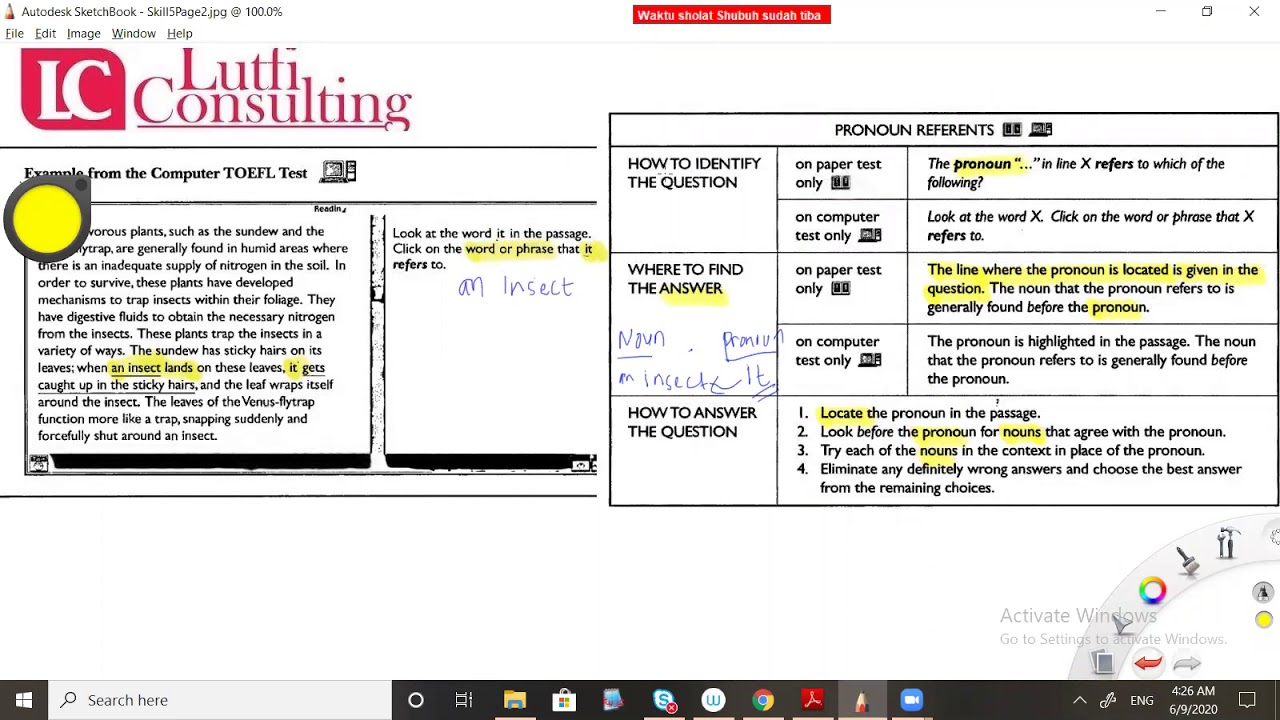Open the tools (hammer and wrench) lagoon icon
Screen dimensions: 1280x720
(1227, 543)
